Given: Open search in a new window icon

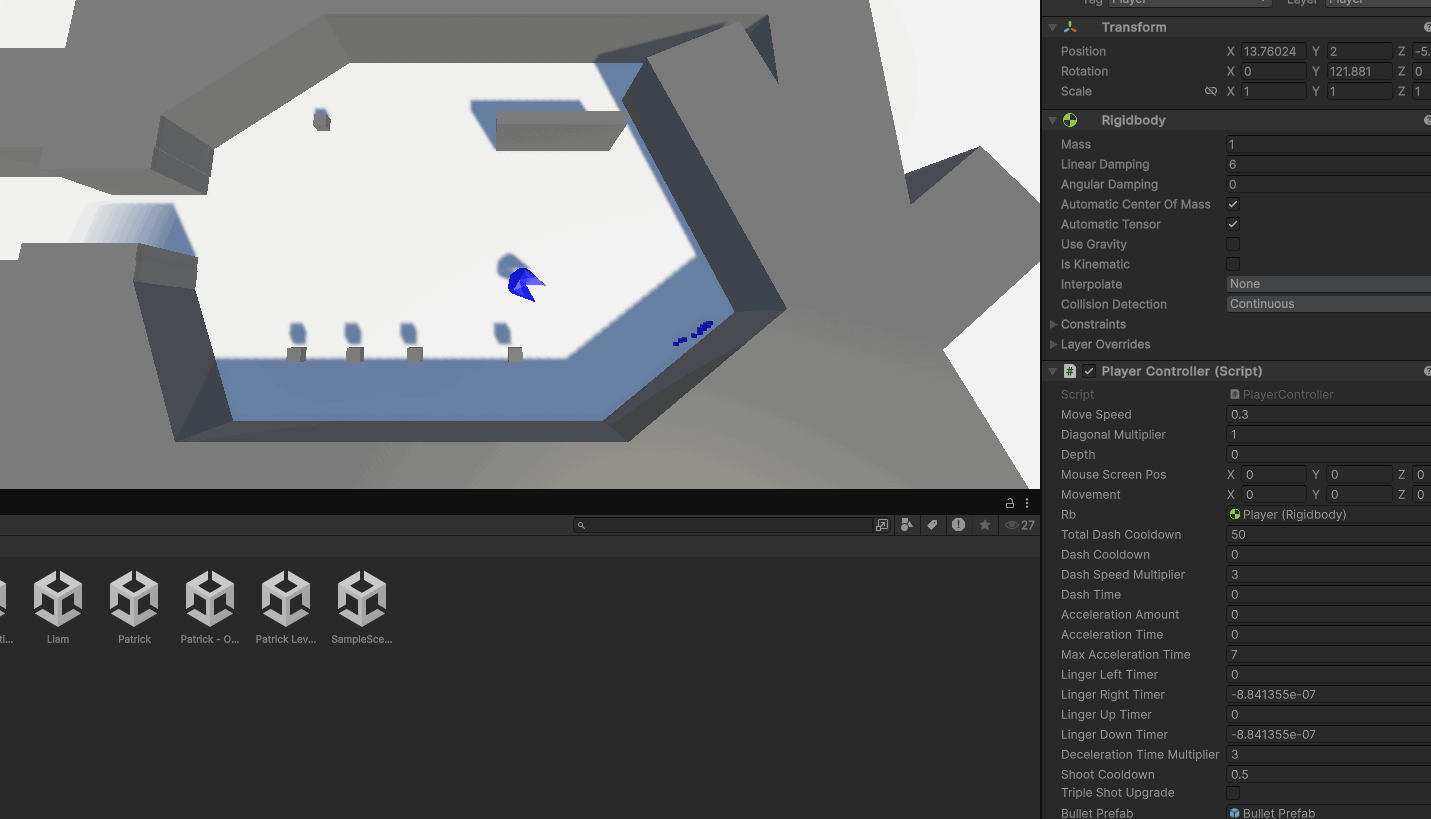Looking at the screenshot, I should (x=882, y=525).
